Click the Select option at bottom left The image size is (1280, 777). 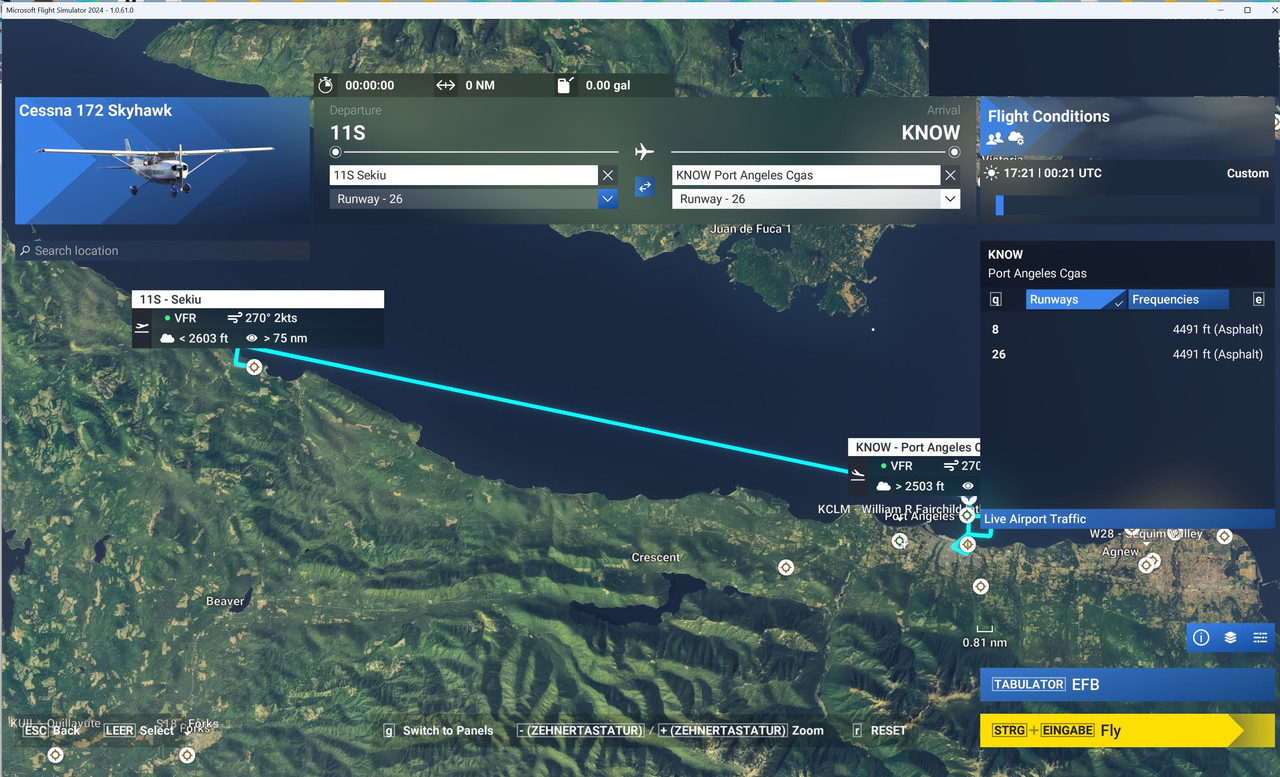click(139, 731)
